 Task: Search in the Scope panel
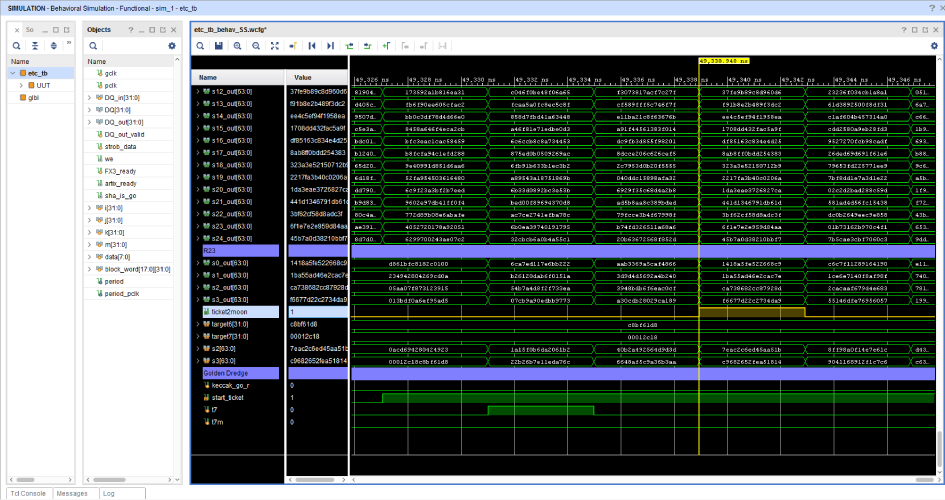[x=16, y=46]
